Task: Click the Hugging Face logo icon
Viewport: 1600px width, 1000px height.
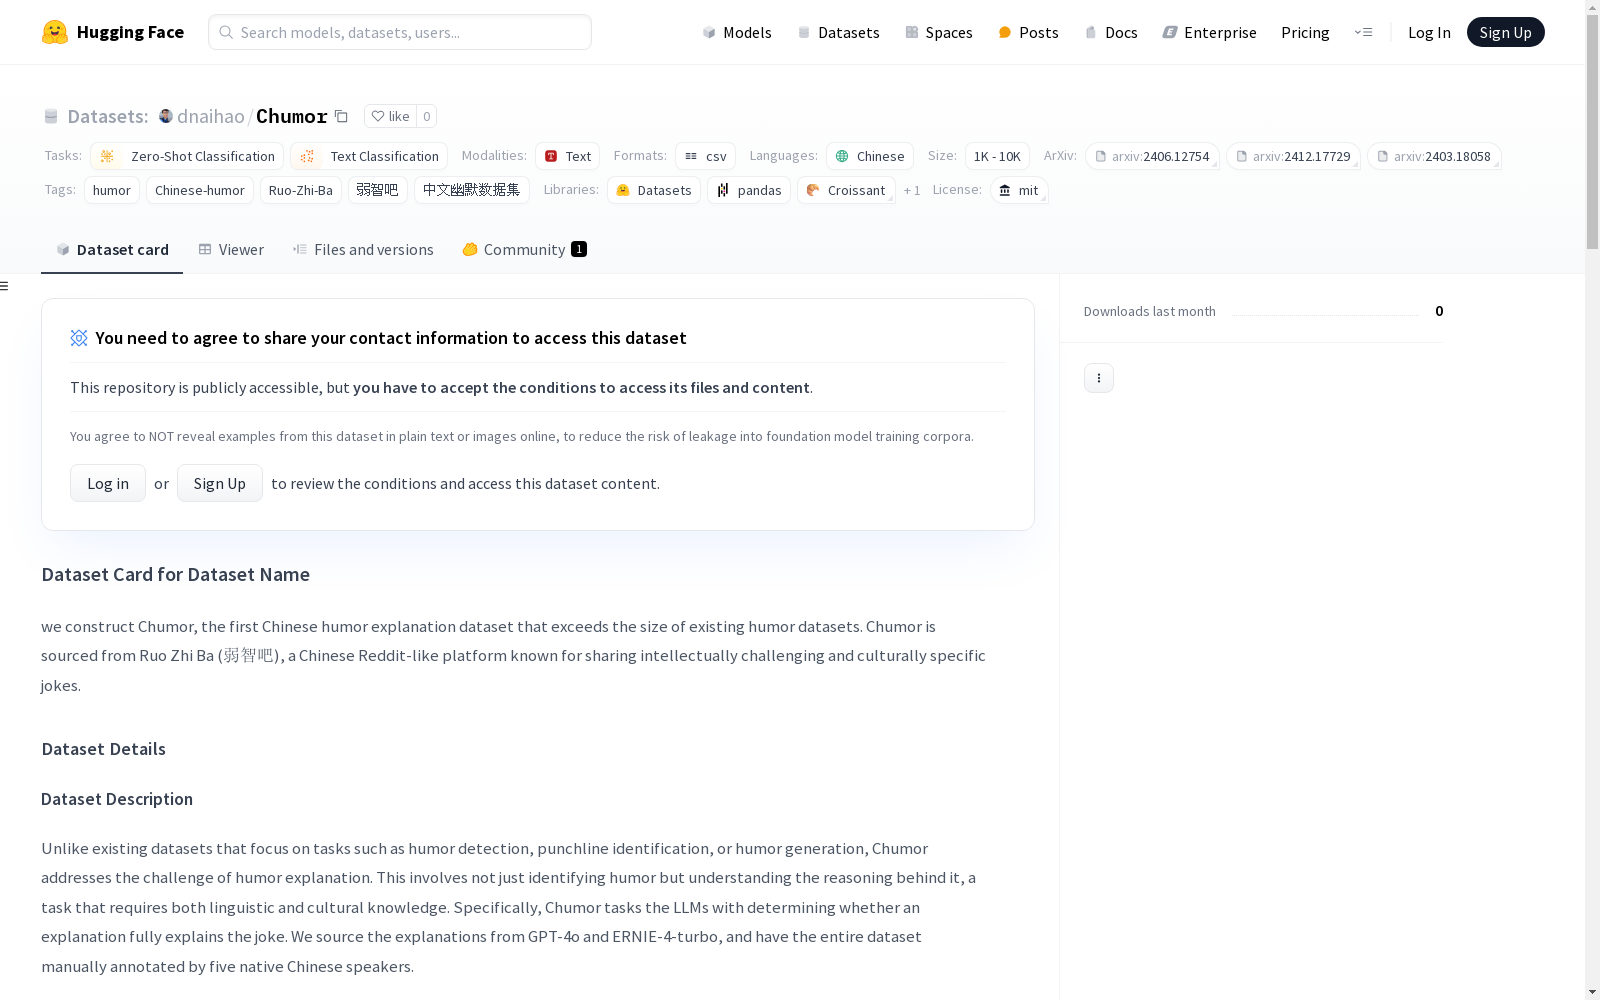Action: coord(55,32)
